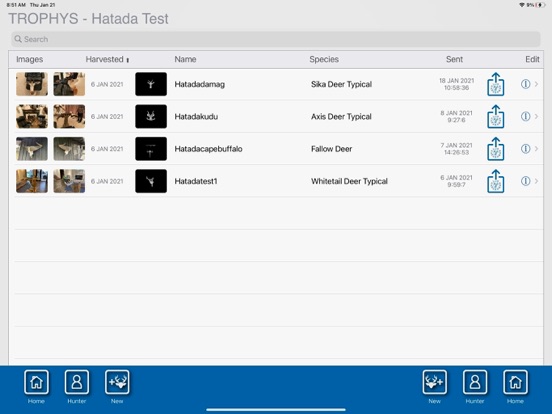The image size is (552, 414).
Task: Open info icon for Hatadadamag
Action: 525,84
